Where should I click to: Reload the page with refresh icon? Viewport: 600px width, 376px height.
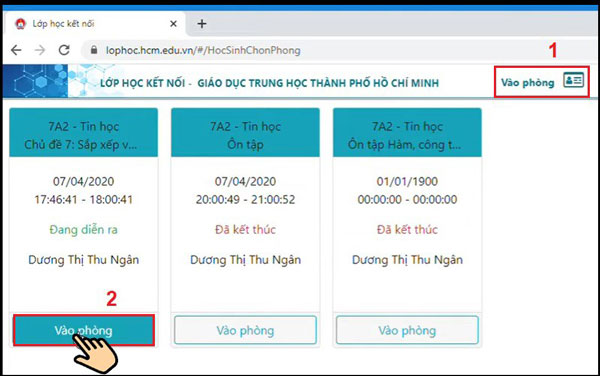pos(64,50)
